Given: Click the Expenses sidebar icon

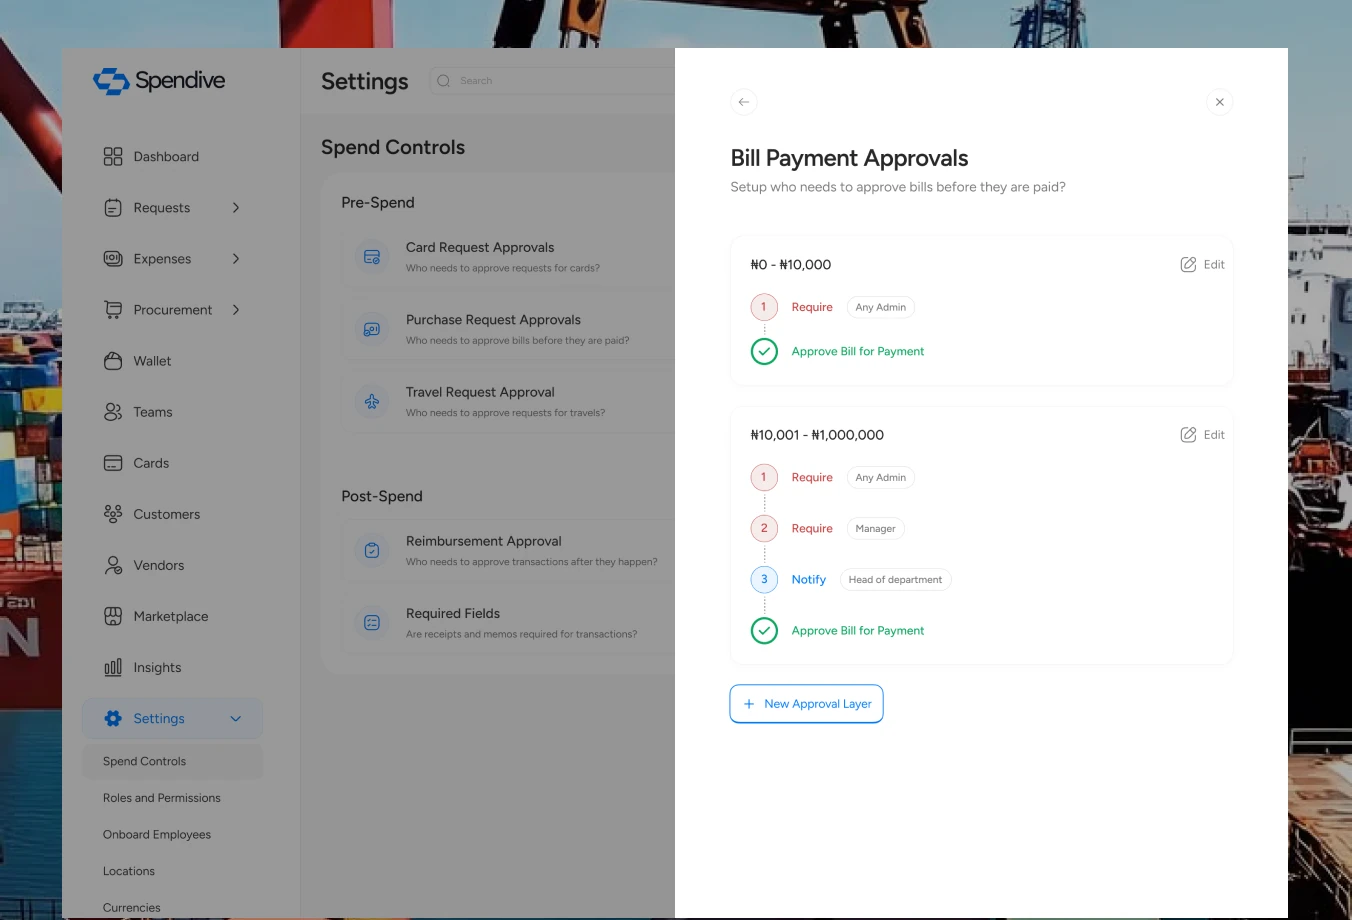Looking at the screenshot, I should click(x=113, y=259).
